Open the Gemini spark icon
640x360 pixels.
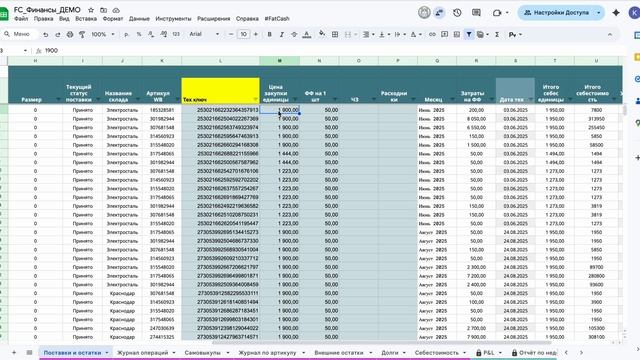point(616,13)
